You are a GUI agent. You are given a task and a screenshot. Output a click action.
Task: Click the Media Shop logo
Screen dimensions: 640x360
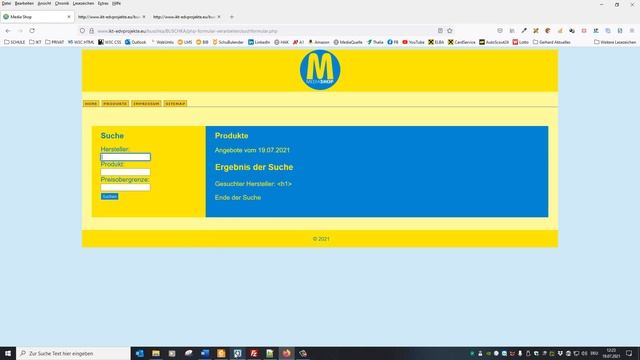(x=320, y=70)
